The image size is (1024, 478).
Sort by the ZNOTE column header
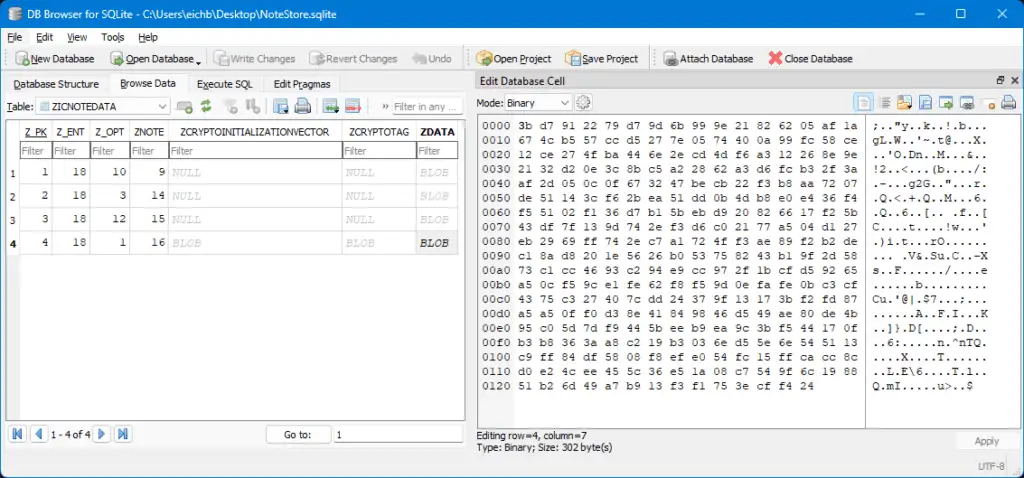pos(149,132)
